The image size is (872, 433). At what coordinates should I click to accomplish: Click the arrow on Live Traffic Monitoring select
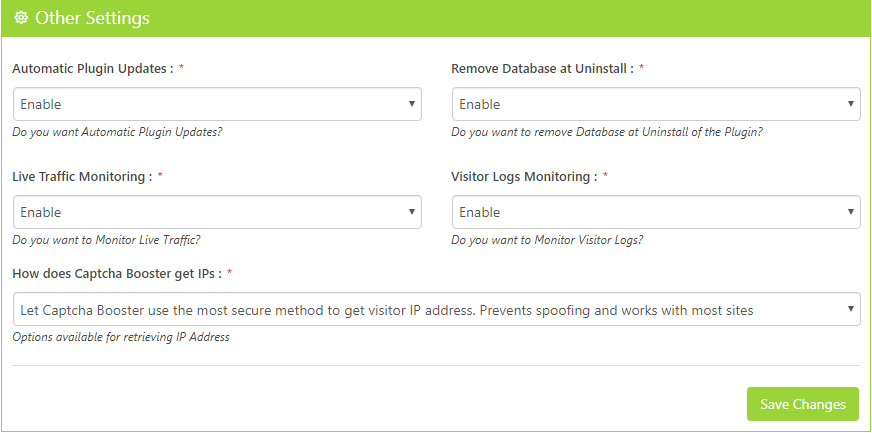tap(412, 212)
